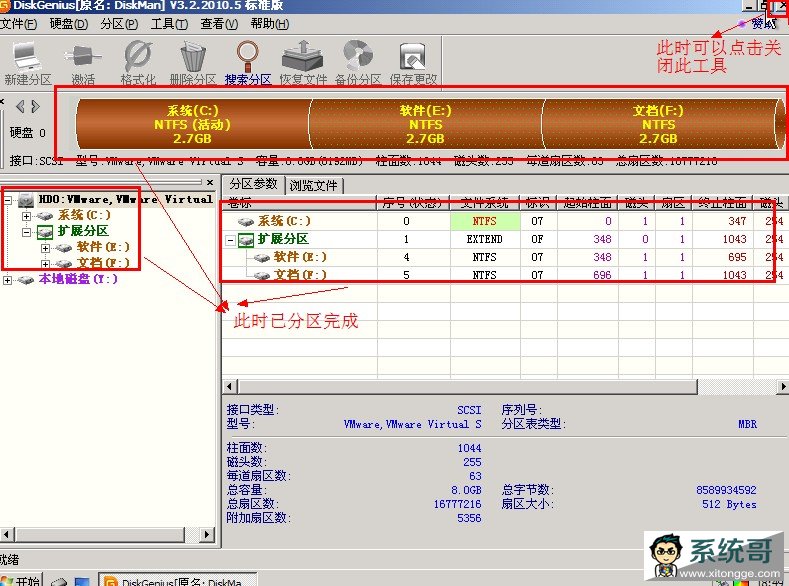Click 扩展分区 icon in partition table
This screenshot has width=789, height=586.
tap(246, 239)
